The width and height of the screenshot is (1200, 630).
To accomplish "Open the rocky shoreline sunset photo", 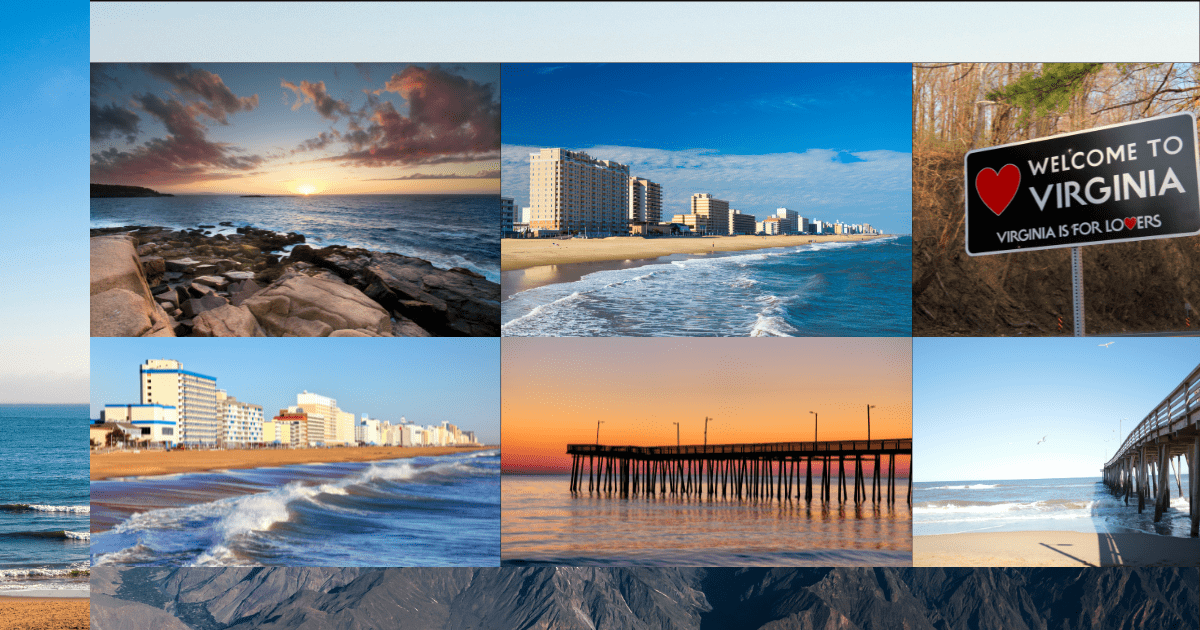I will [295, 200].
